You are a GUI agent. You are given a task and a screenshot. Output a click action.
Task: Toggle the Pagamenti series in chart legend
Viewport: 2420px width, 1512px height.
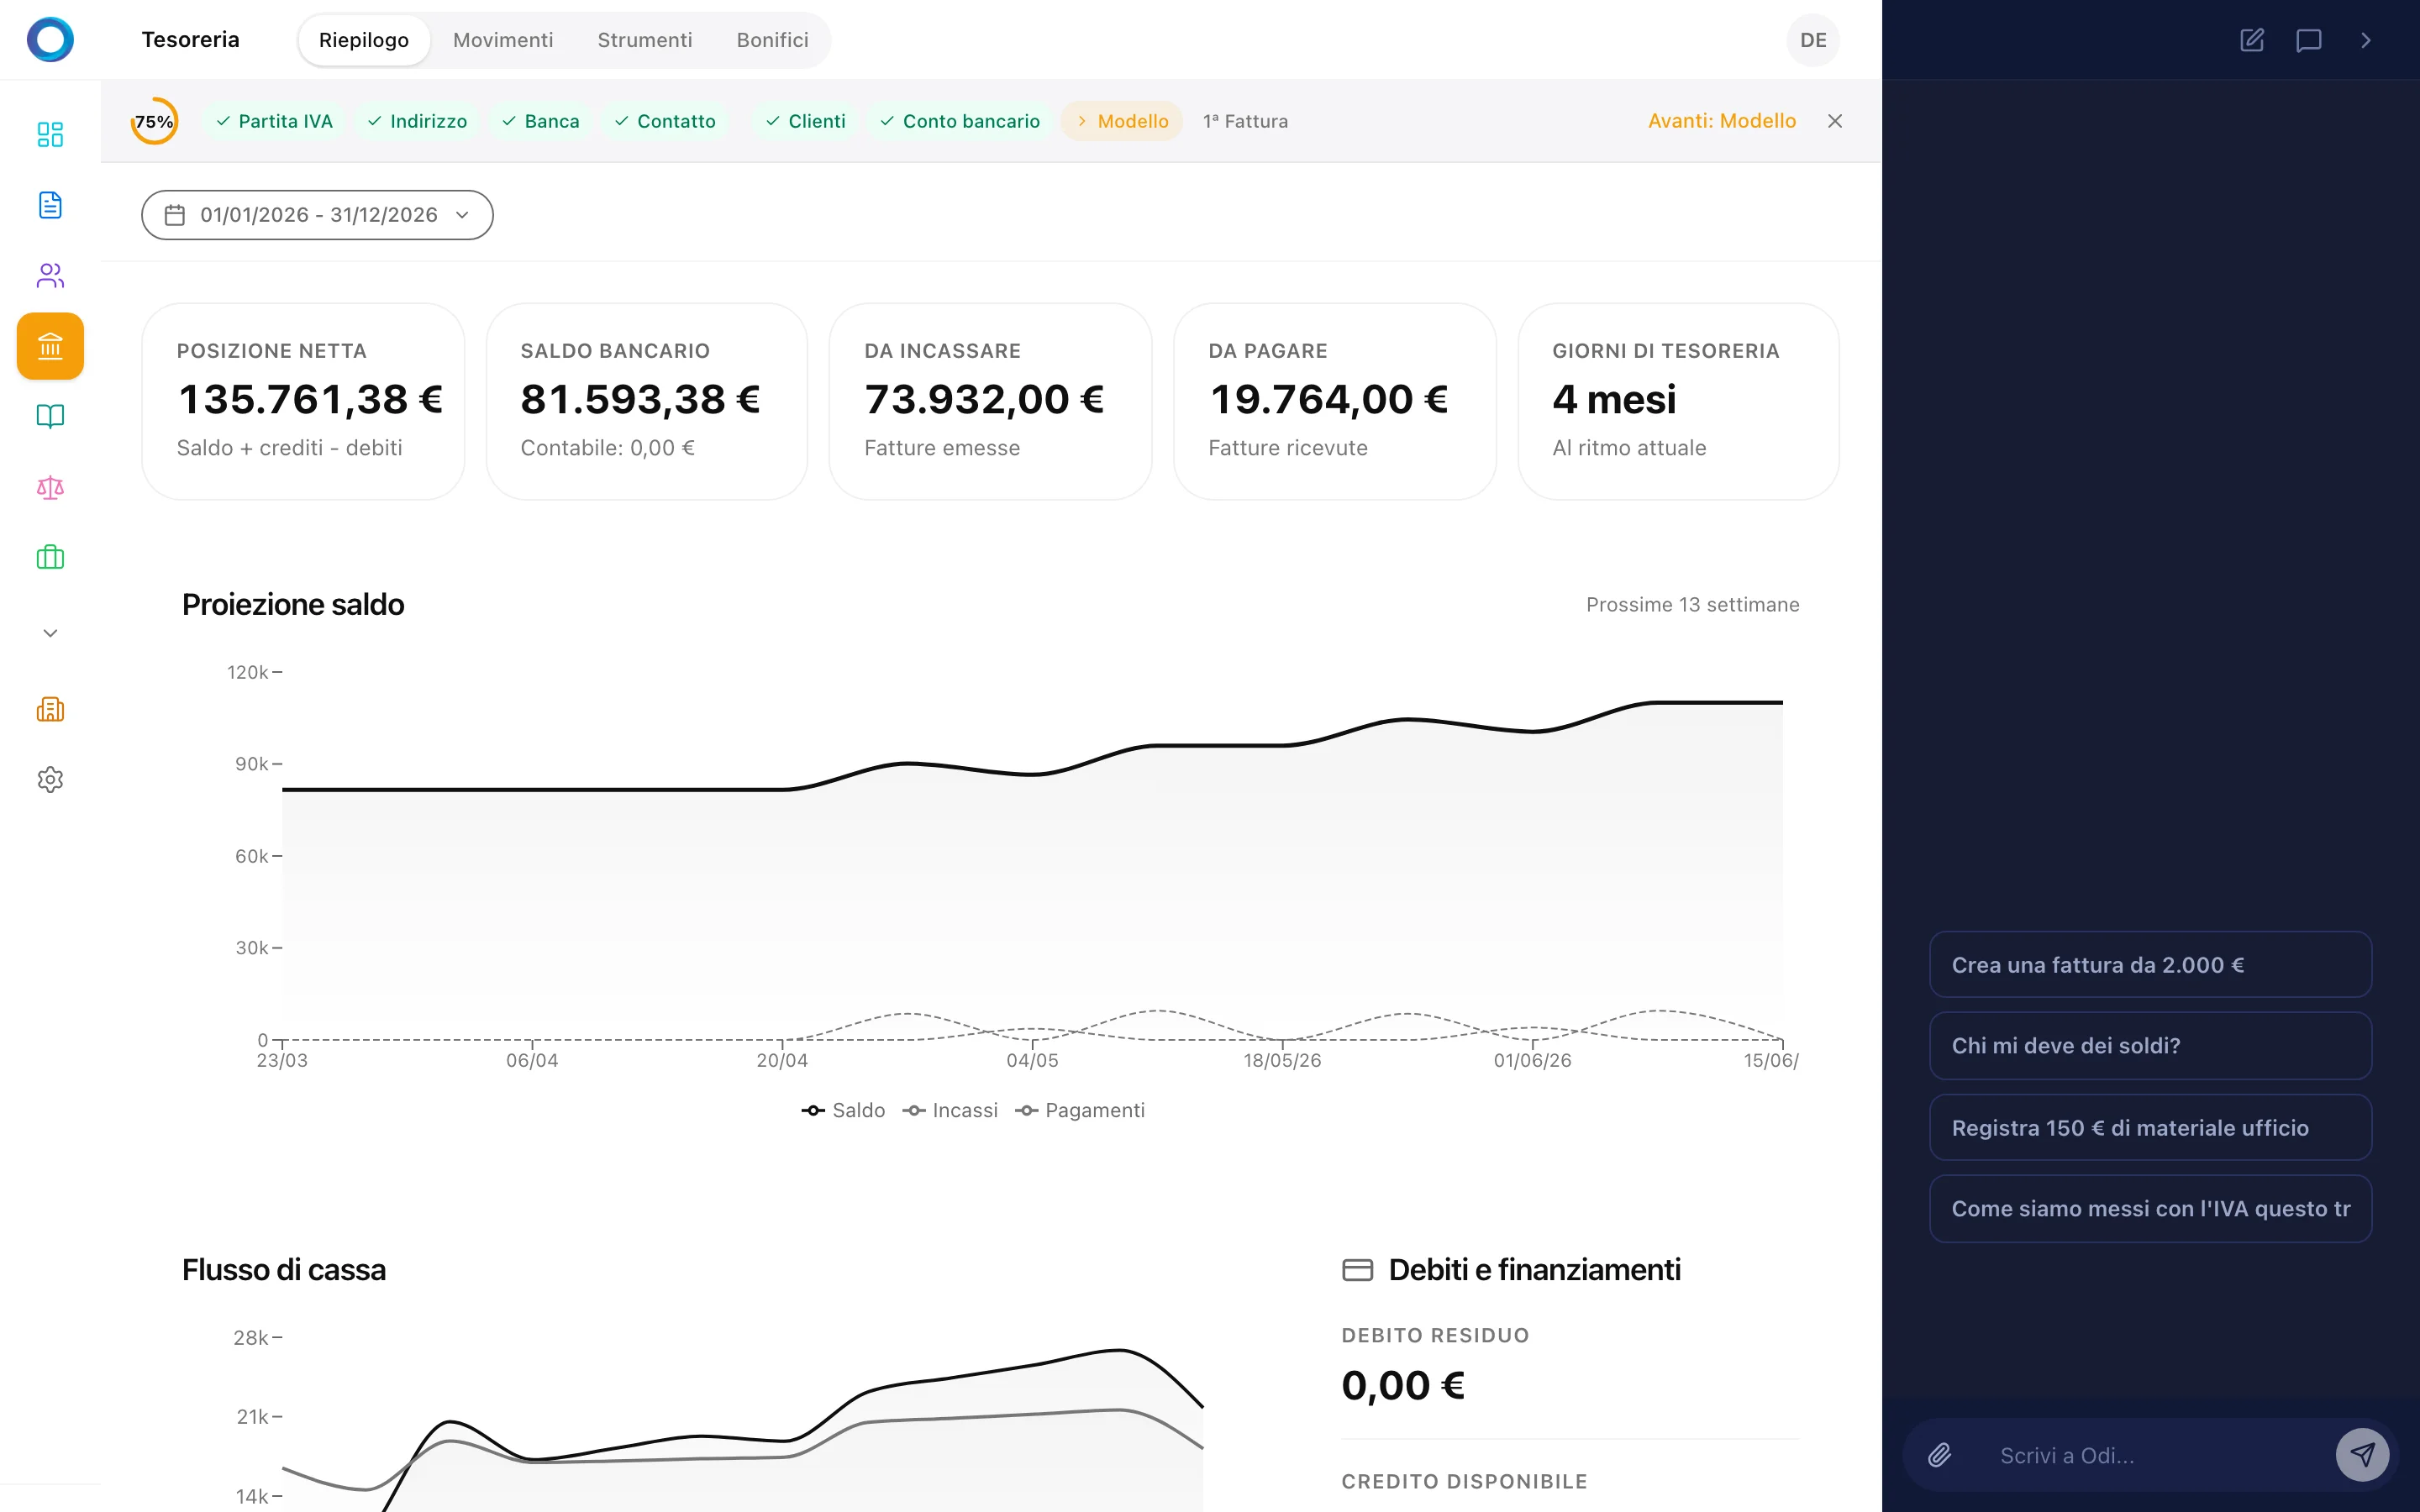[1080, 1110]
